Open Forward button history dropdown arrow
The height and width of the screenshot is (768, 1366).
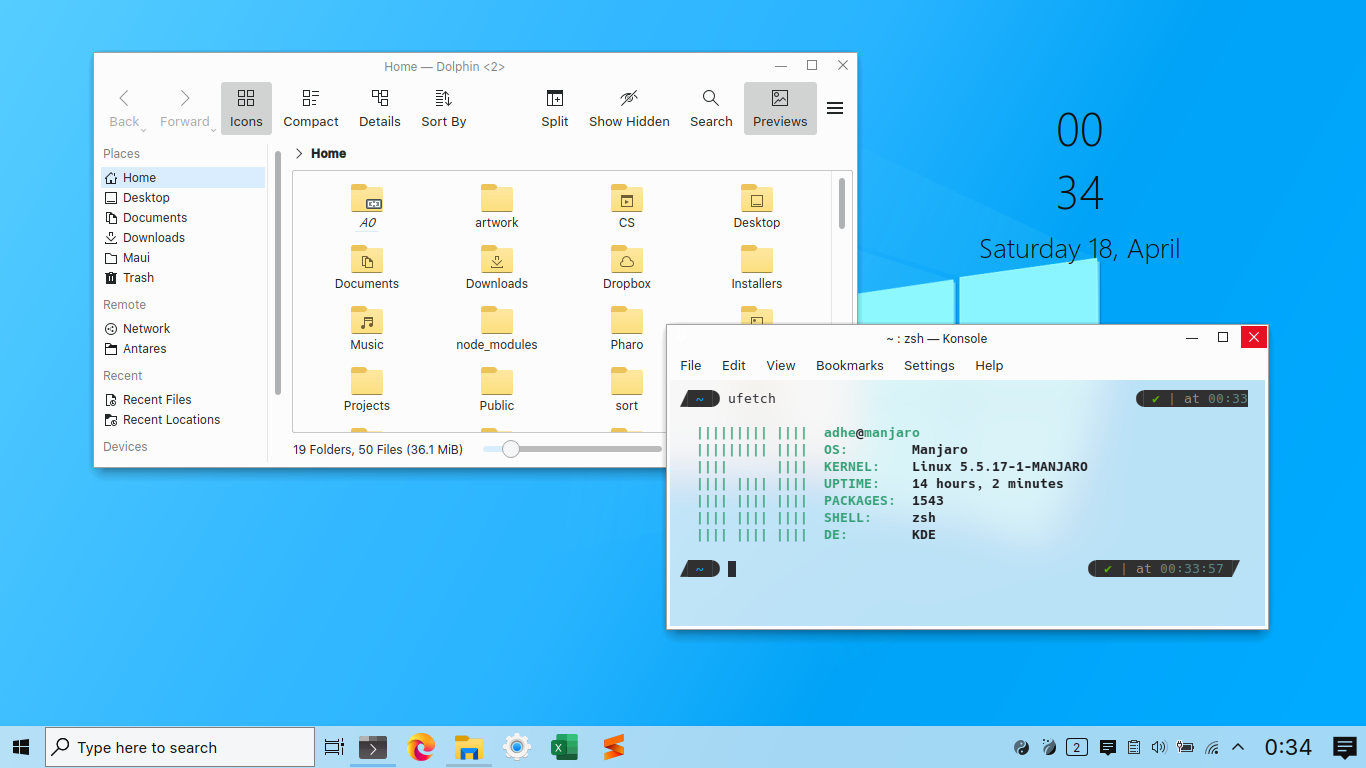pos(214,129)
